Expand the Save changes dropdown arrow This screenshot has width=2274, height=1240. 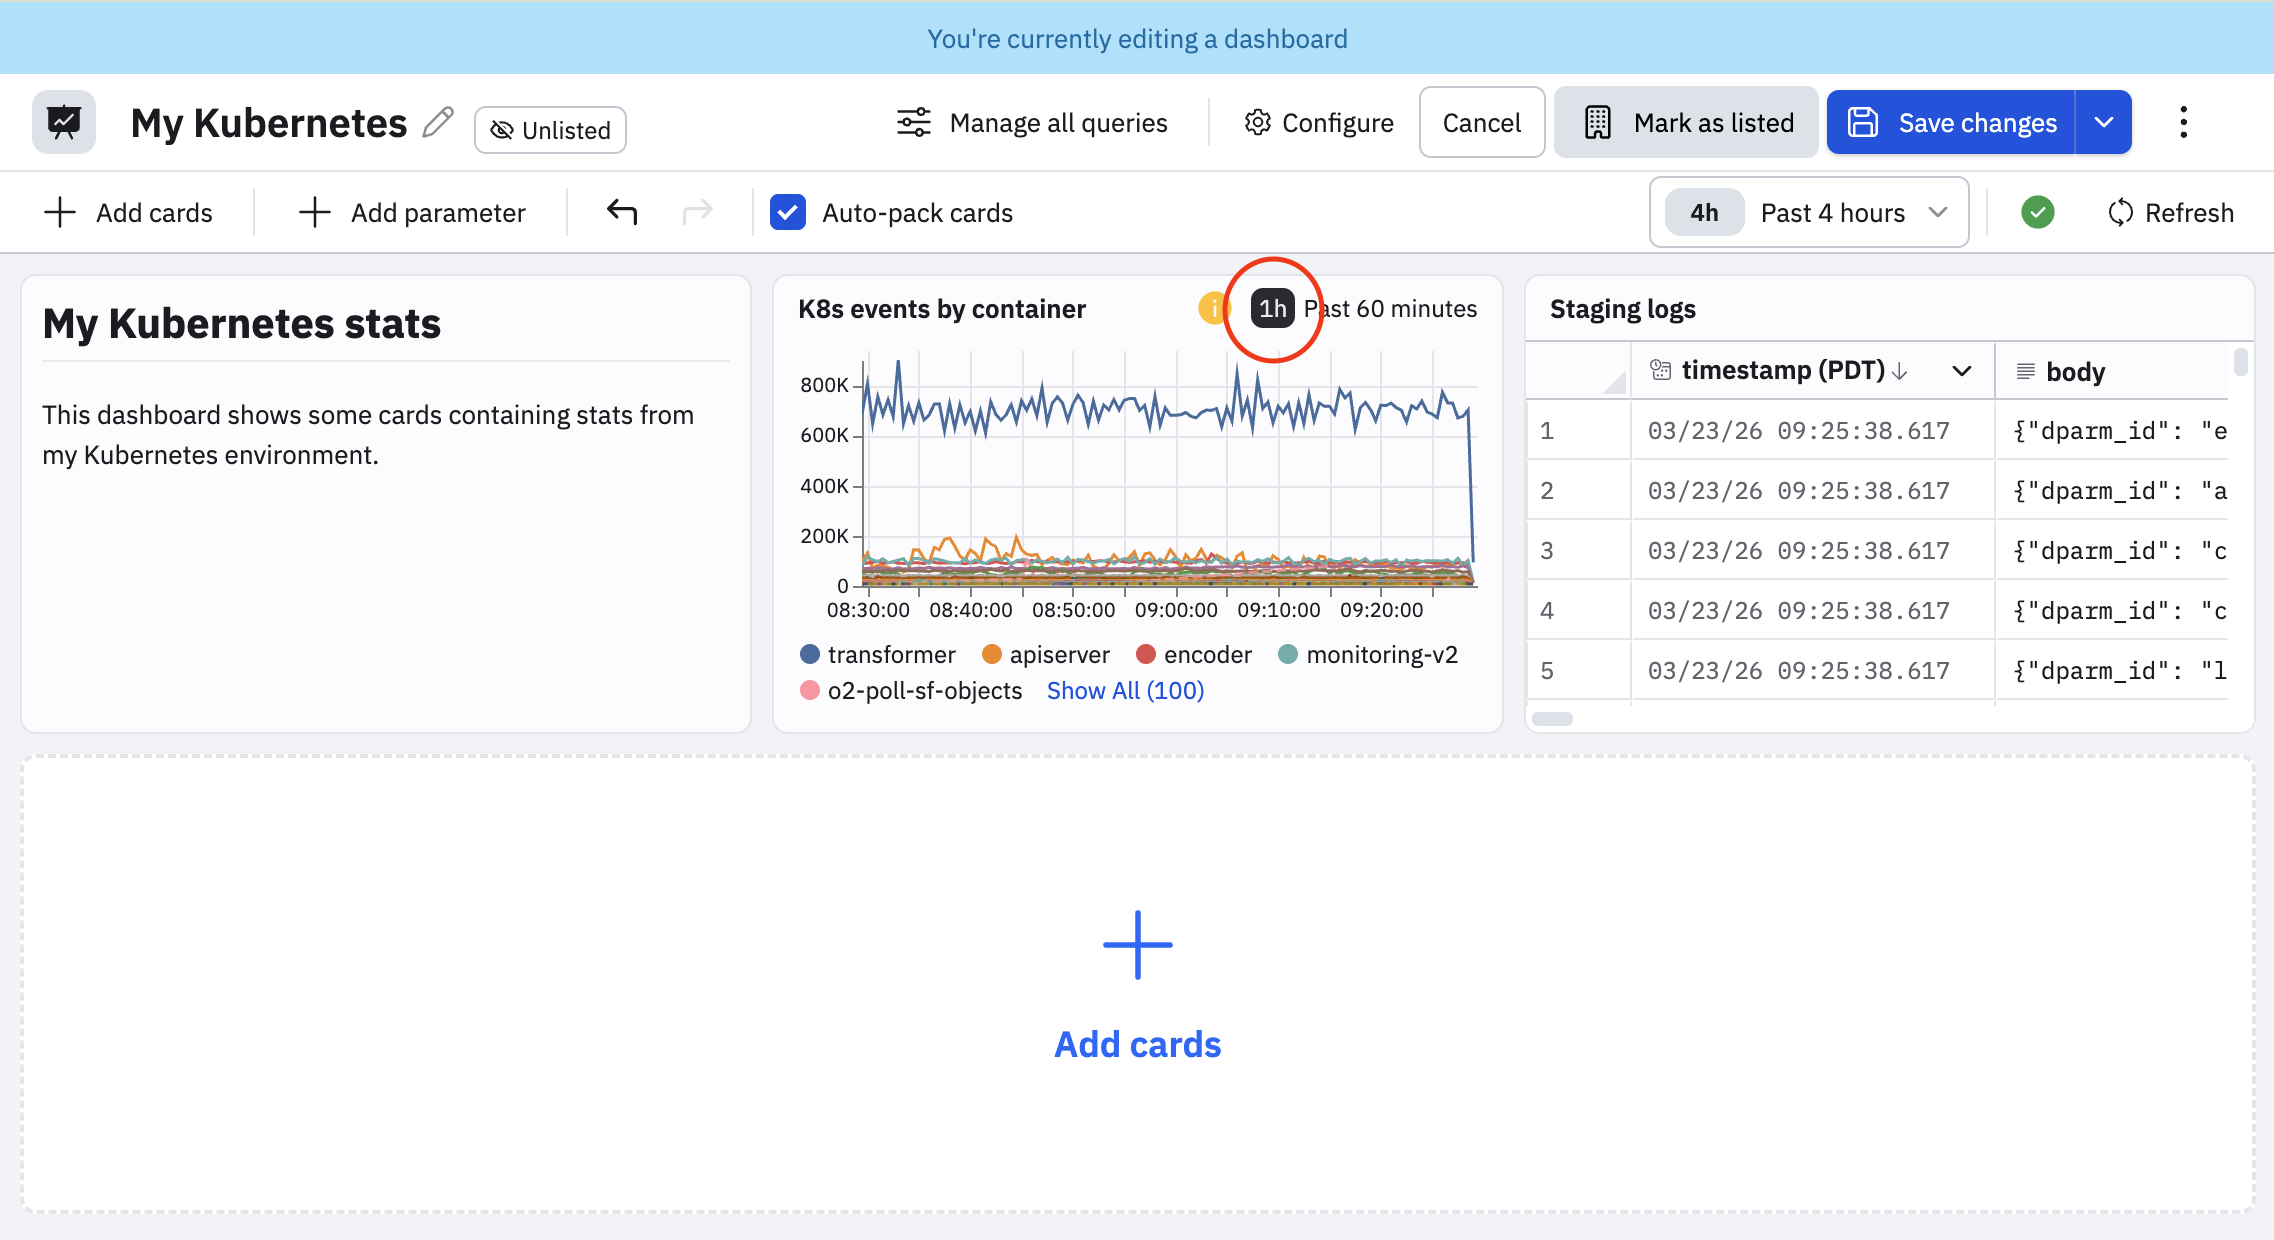[2103, 122]
